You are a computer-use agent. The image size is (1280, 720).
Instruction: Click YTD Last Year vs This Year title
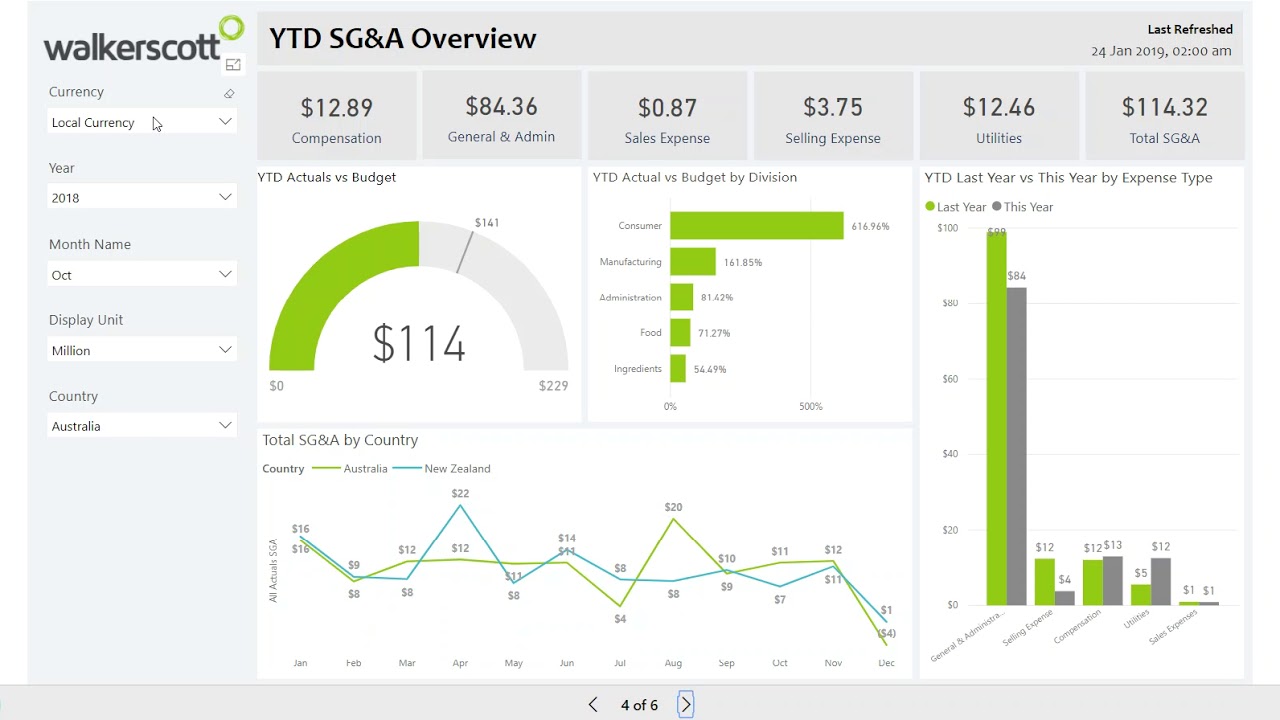coord(1068,177)
